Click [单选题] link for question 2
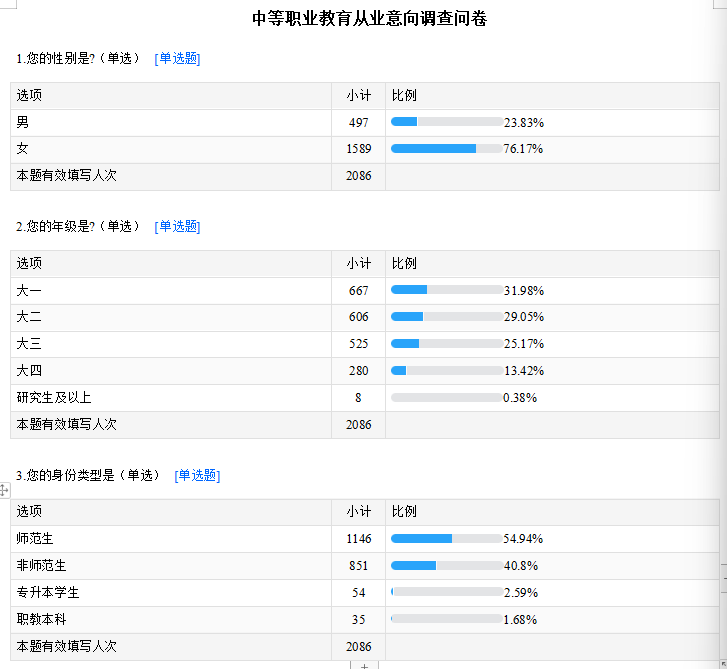The image size is (727, 669). click(177, 227)
